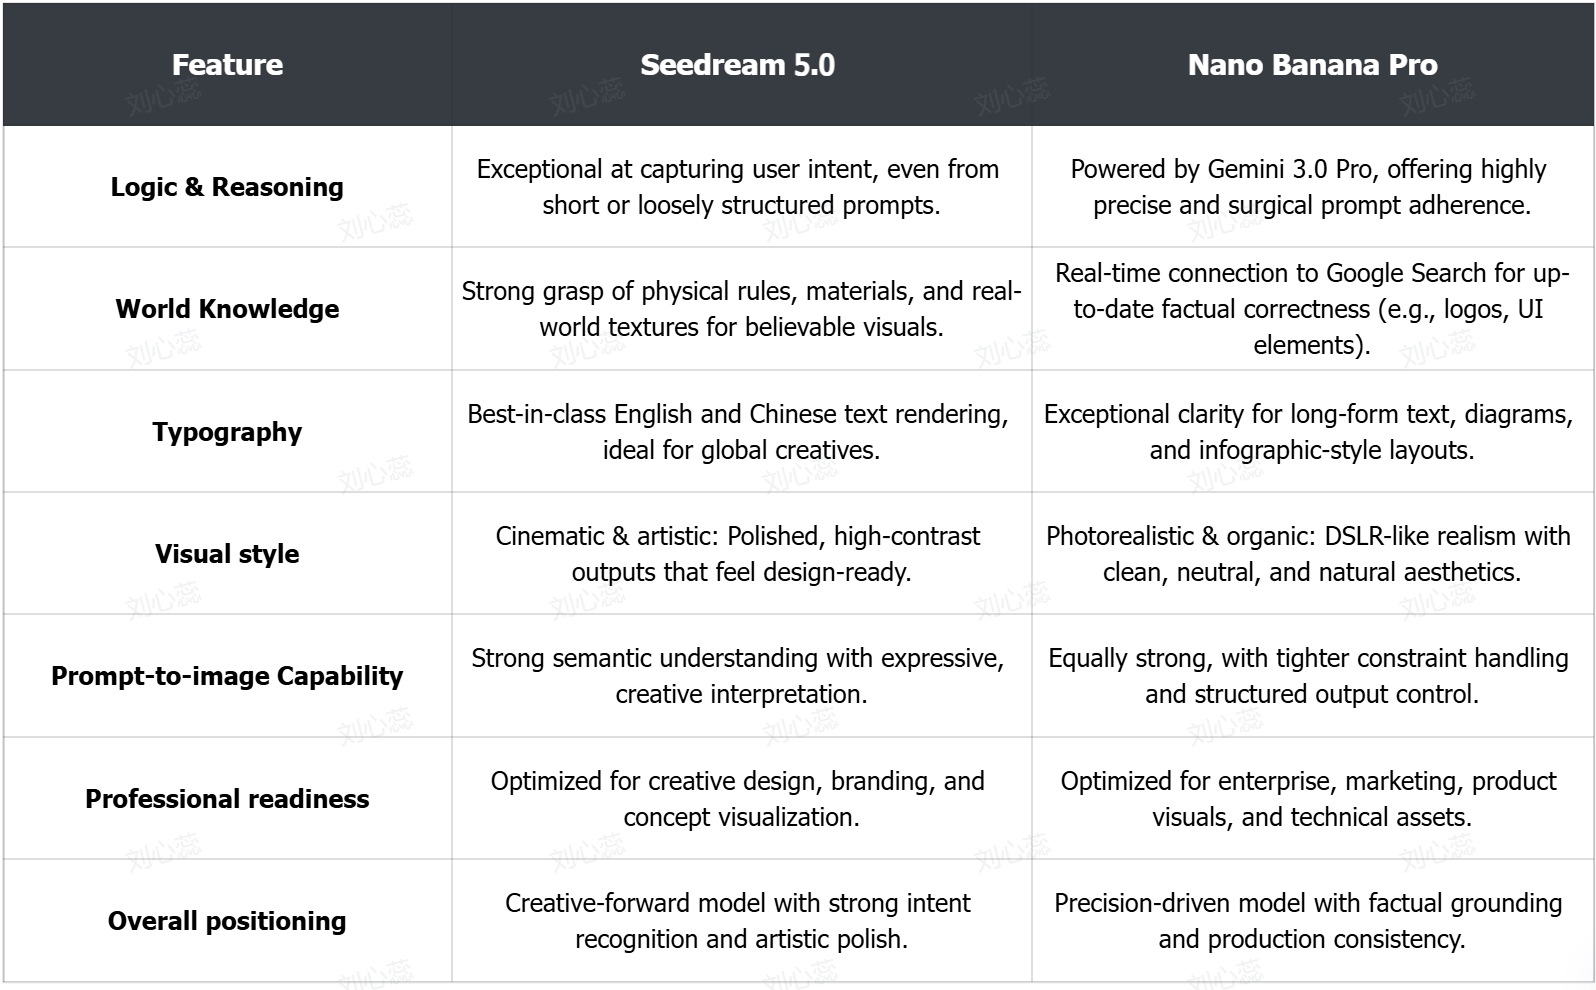Click the cell about Google Search connection
This screenshot has width=1596, height=990.
click(1311, 309)
